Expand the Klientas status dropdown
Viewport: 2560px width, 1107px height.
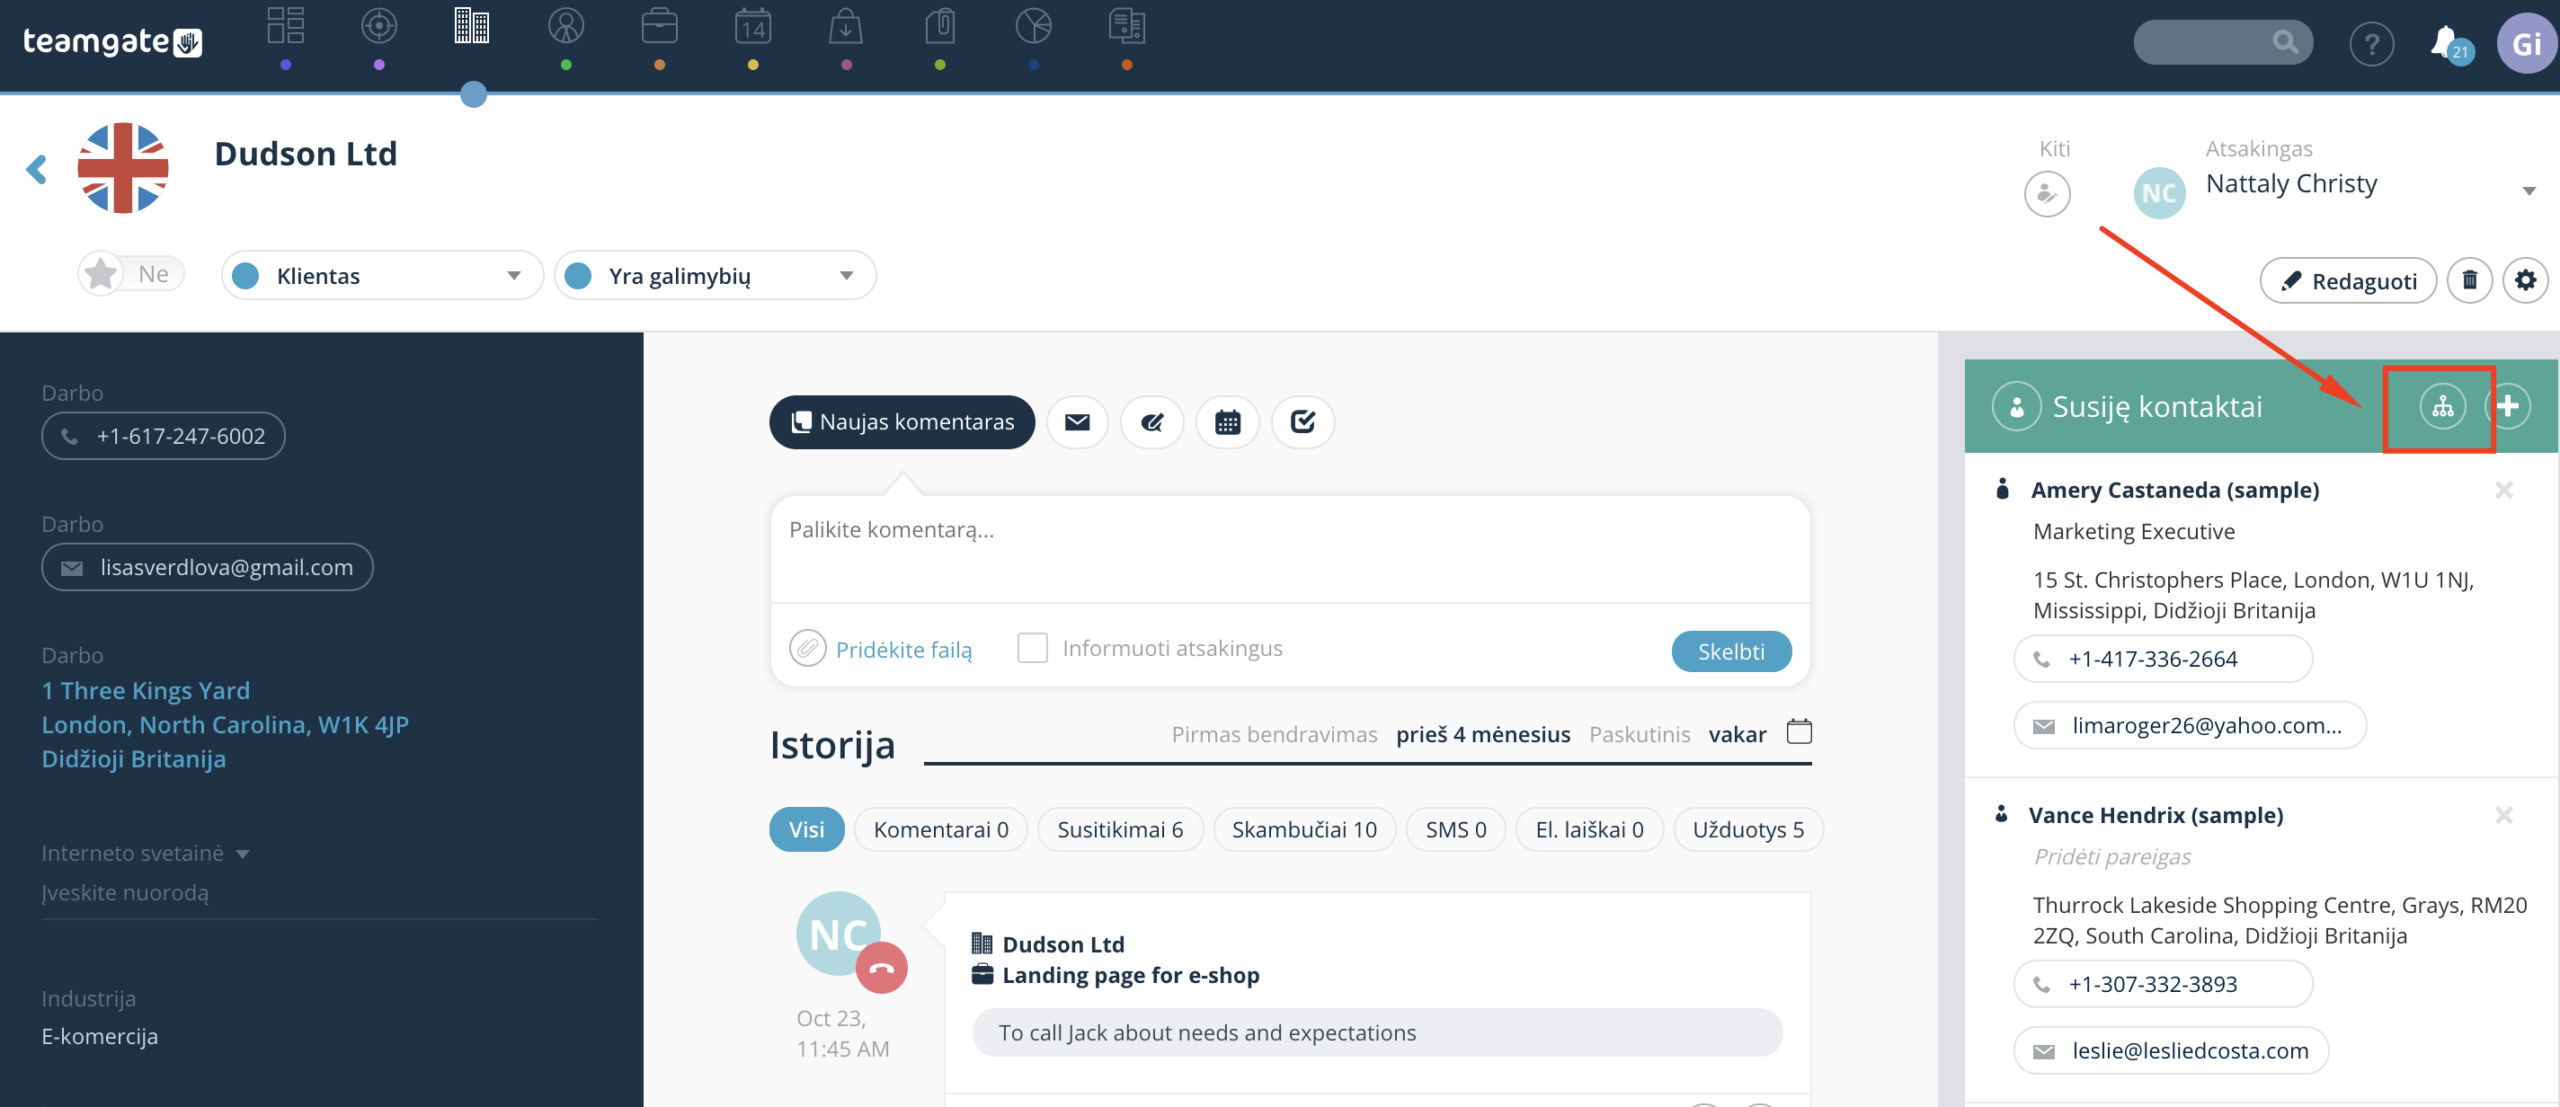[382, 275]
